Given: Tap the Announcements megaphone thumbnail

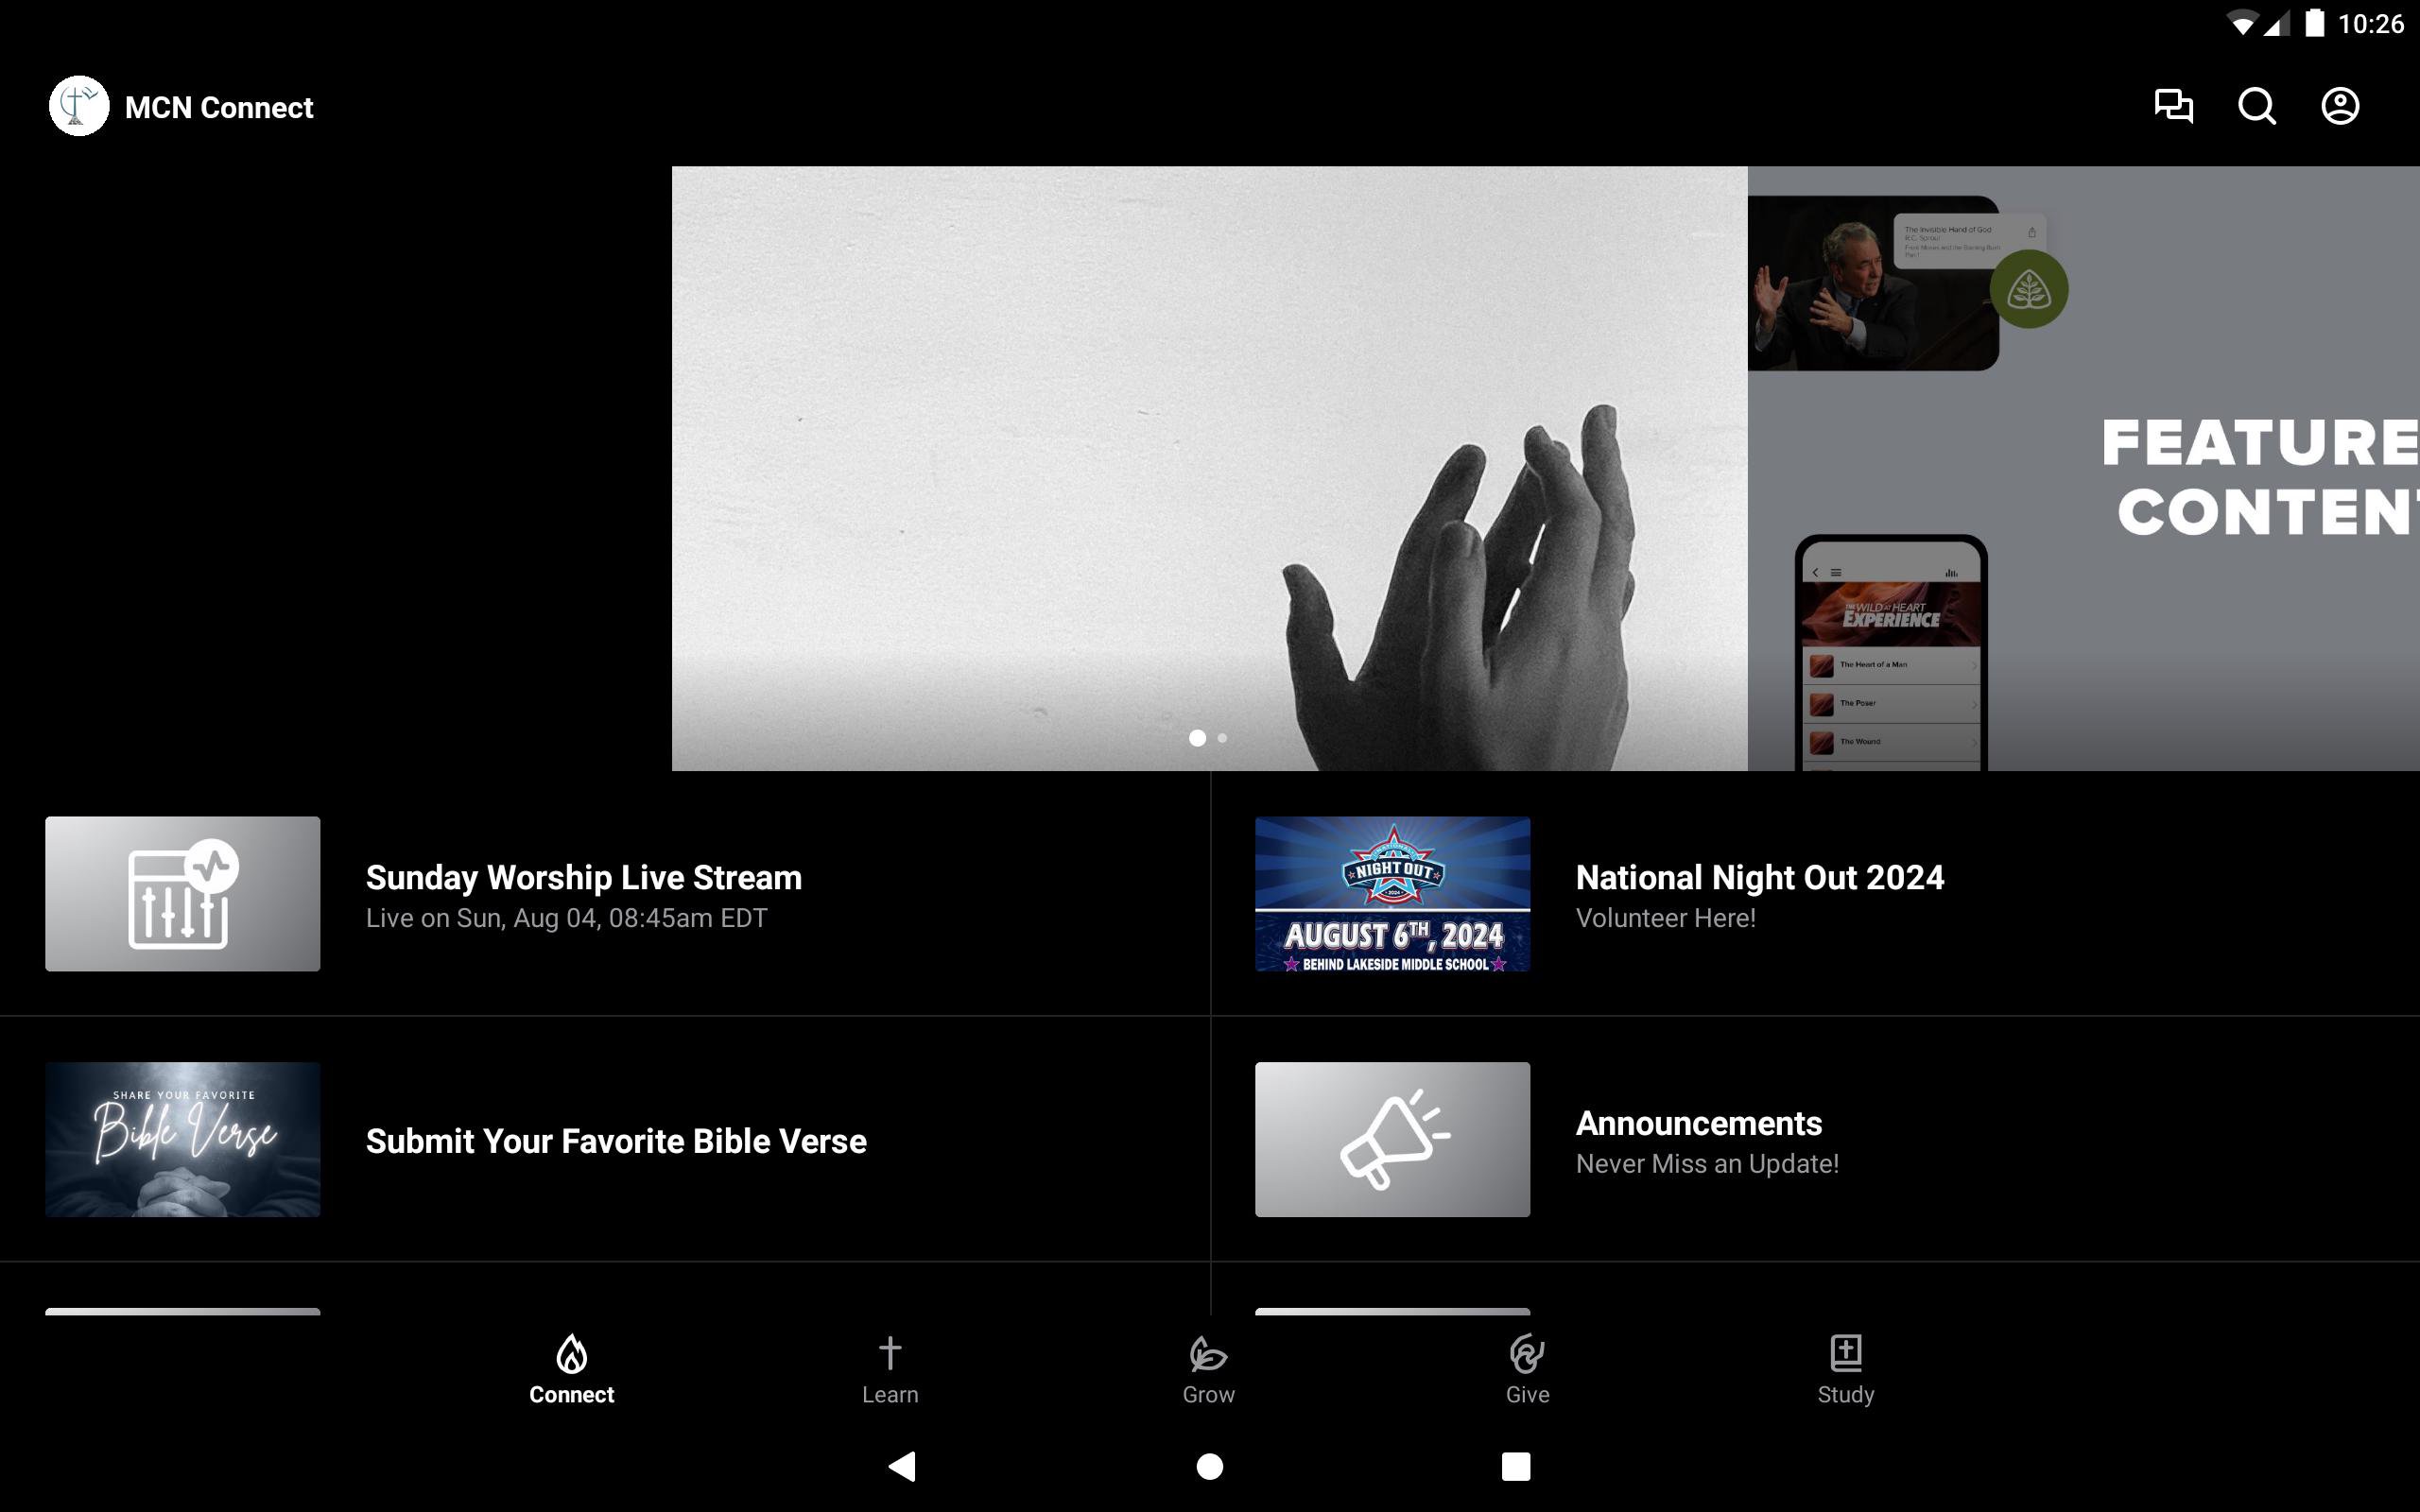Looking at the screenshot, I should [1392, 1139].
